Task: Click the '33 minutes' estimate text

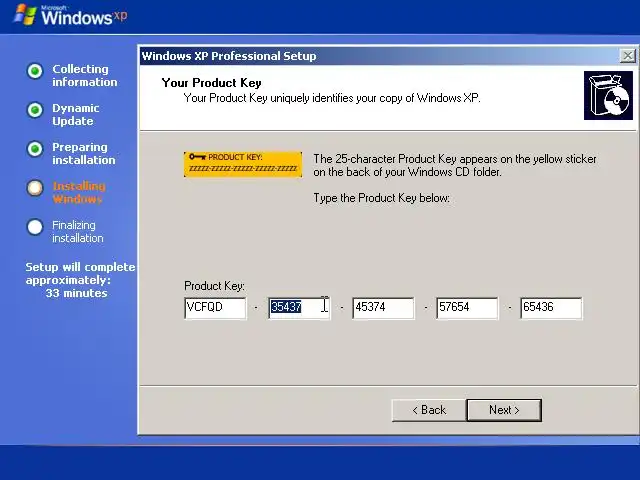Action: point(76,293)
